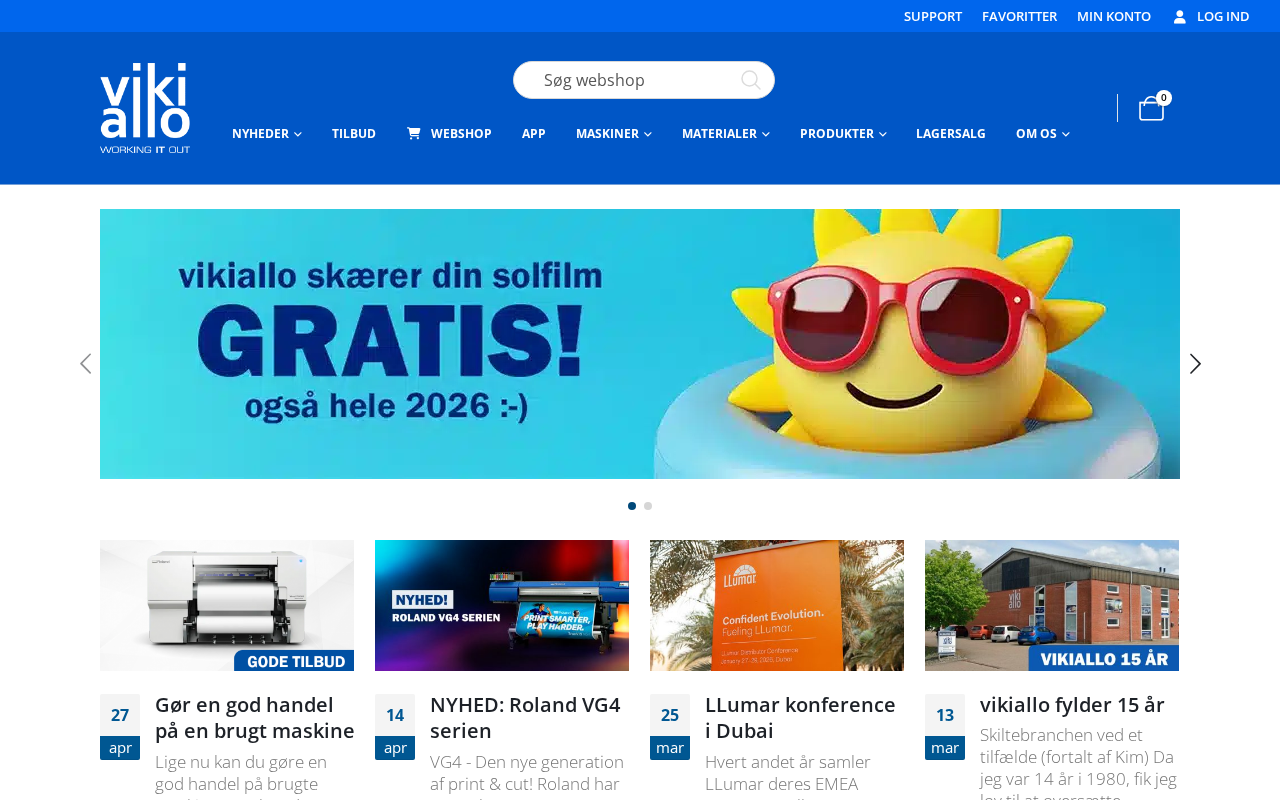
Task: Open the Support link
Action: (933, 17)
